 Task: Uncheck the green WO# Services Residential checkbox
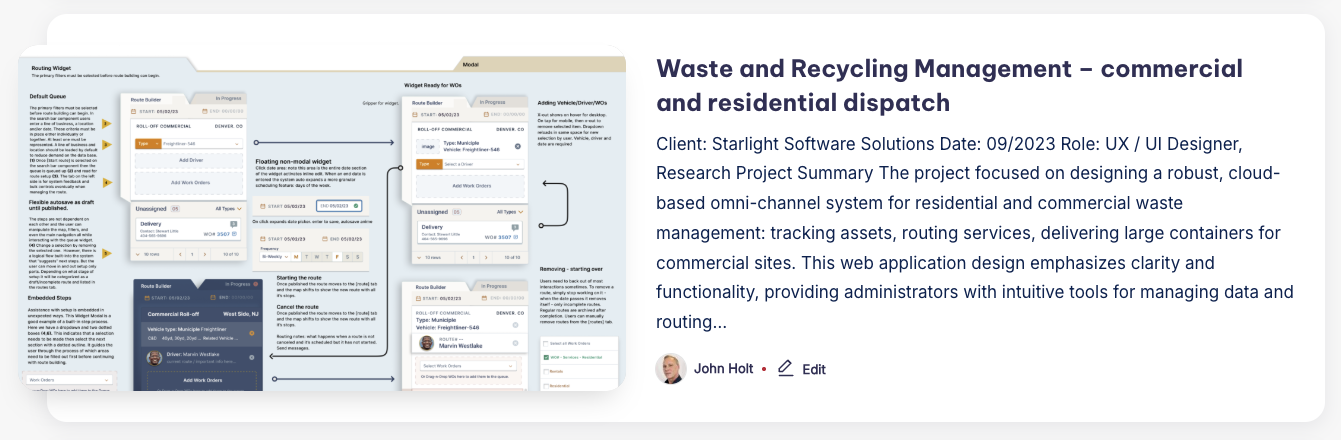click(x=545, y=355)
